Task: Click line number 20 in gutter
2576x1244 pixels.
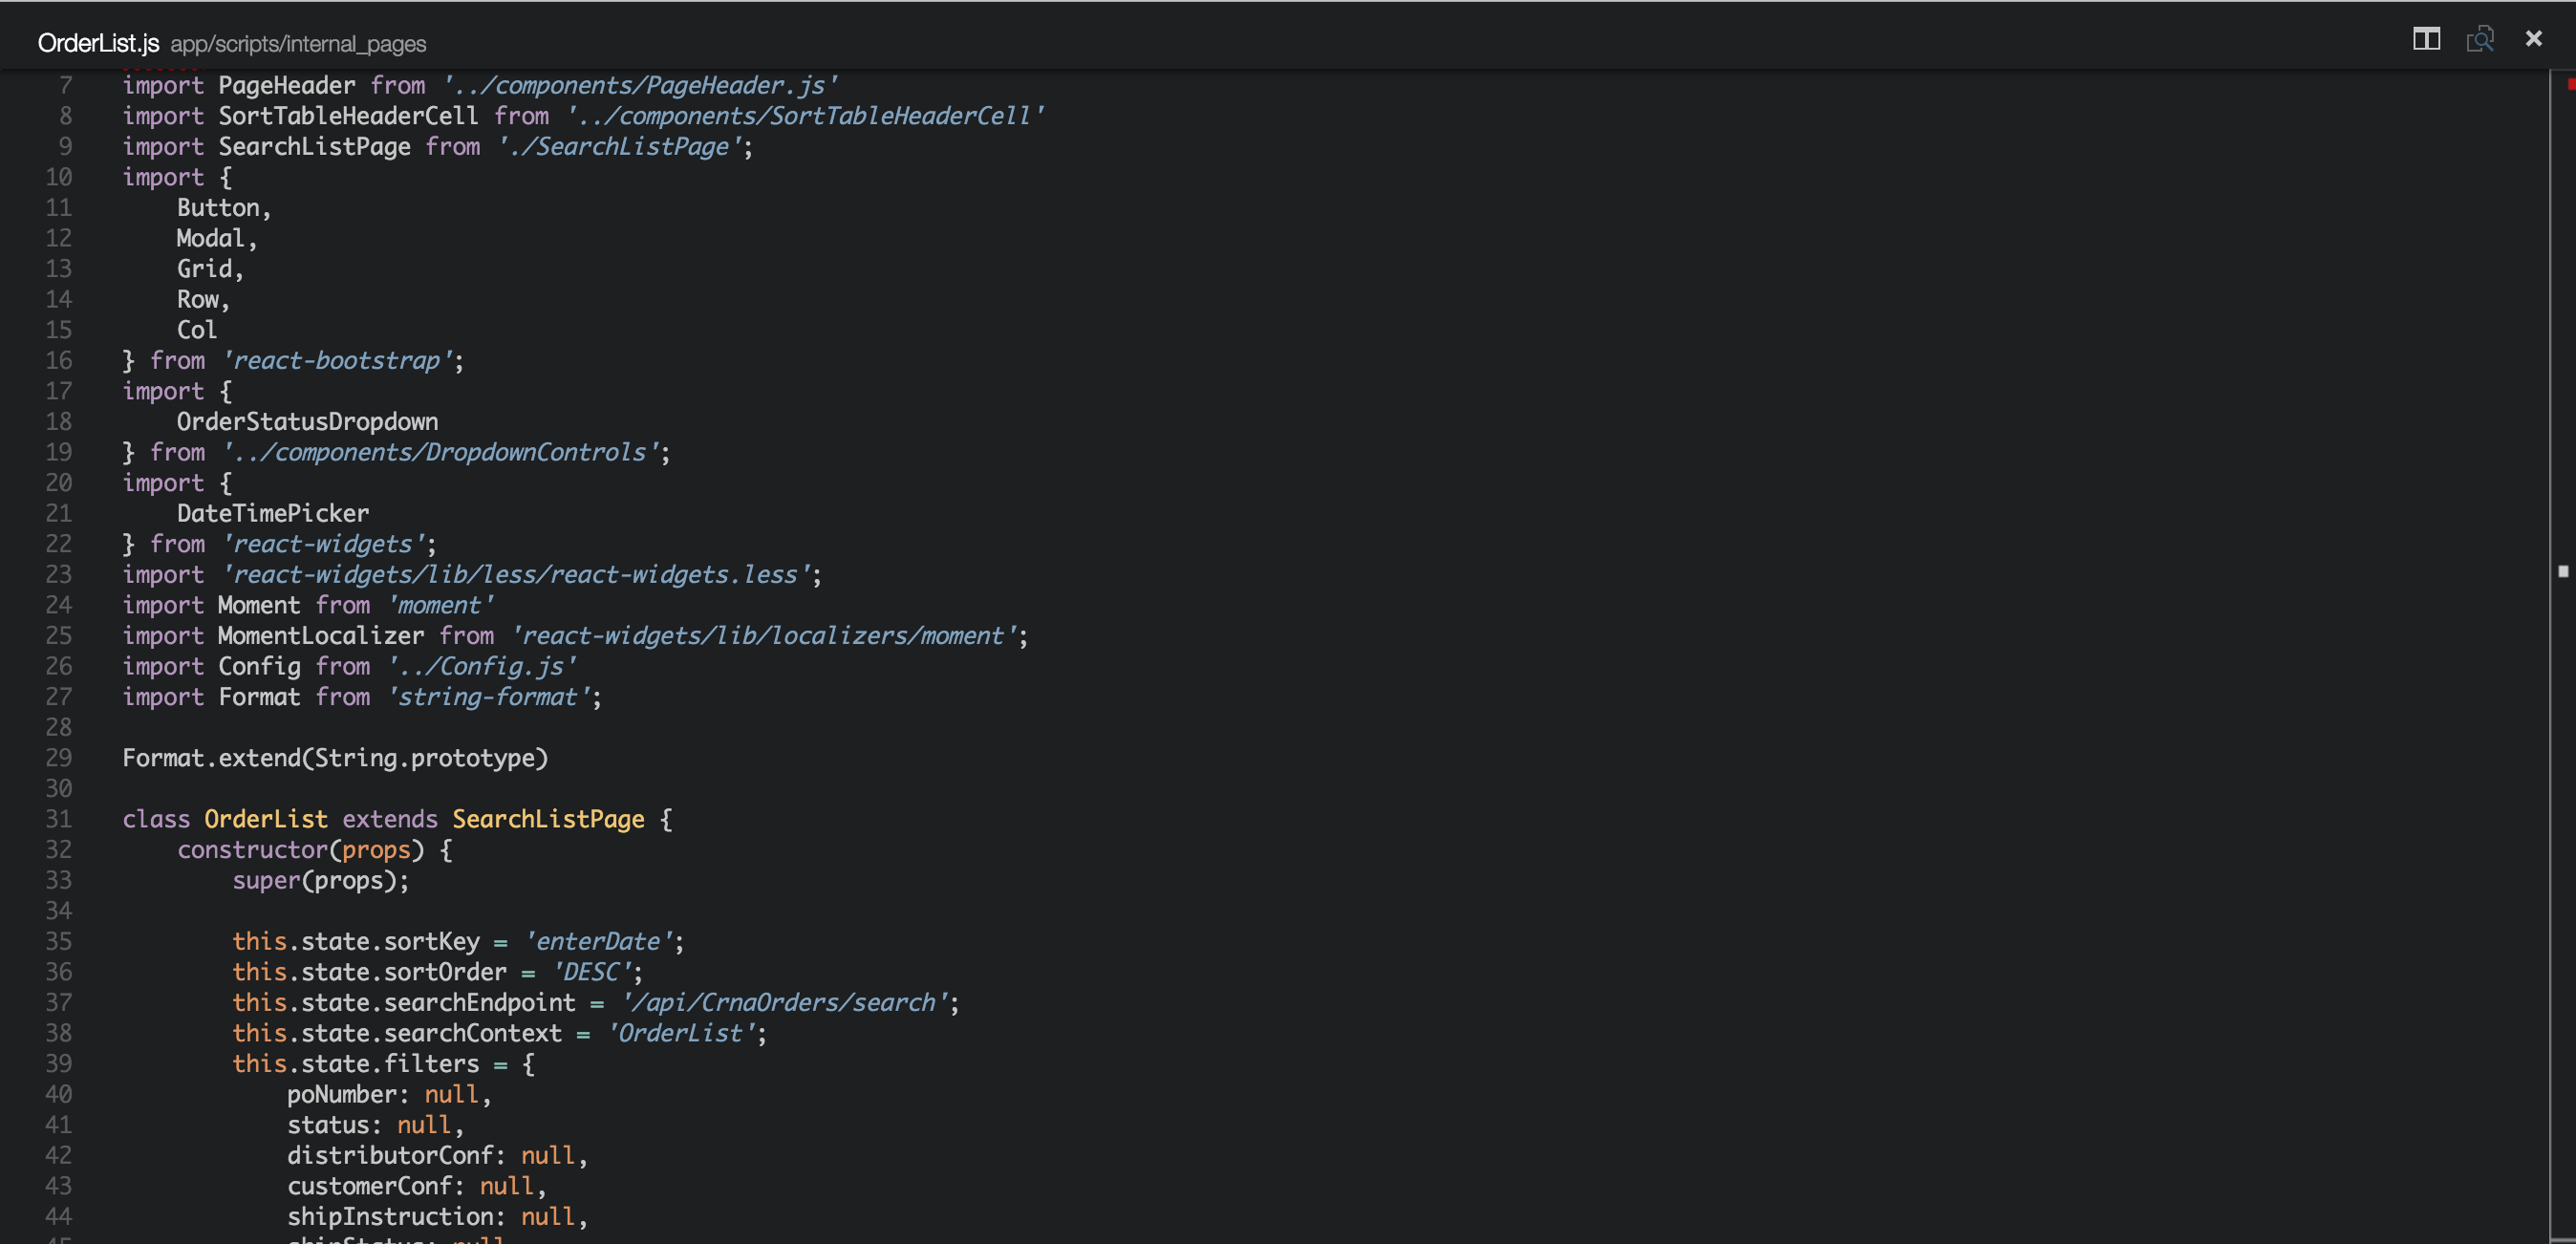Action: [x=58, y=483]
